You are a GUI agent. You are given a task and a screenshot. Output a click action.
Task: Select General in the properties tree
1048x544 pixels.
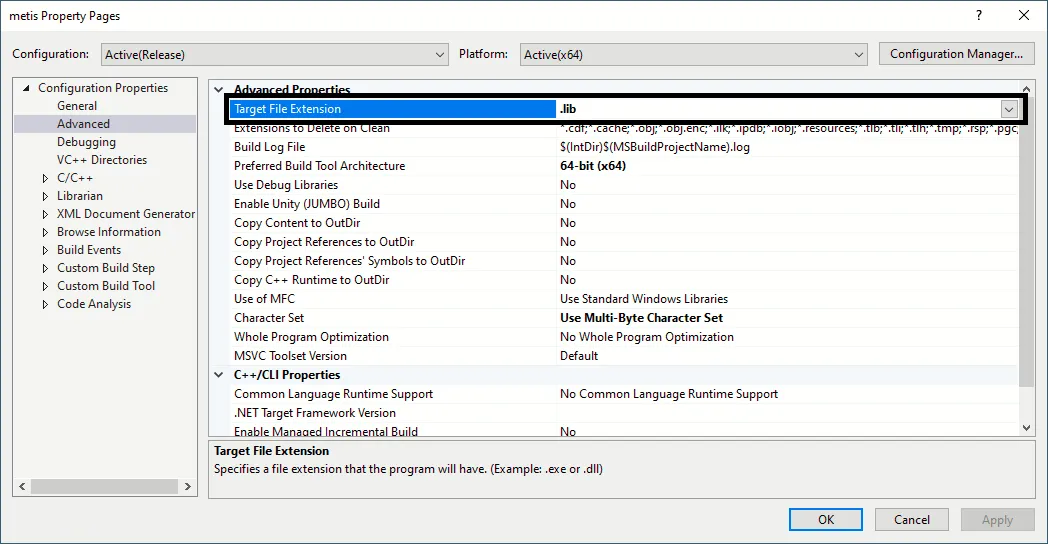tap(77, 106)
